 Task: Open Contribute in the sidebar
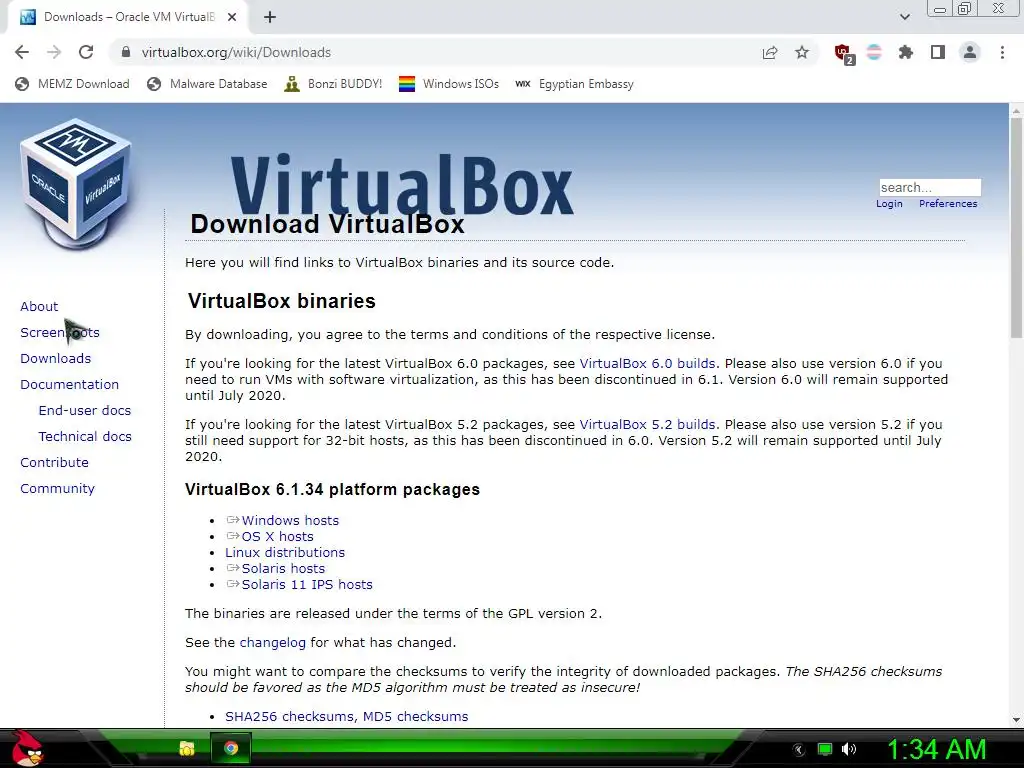54,462
